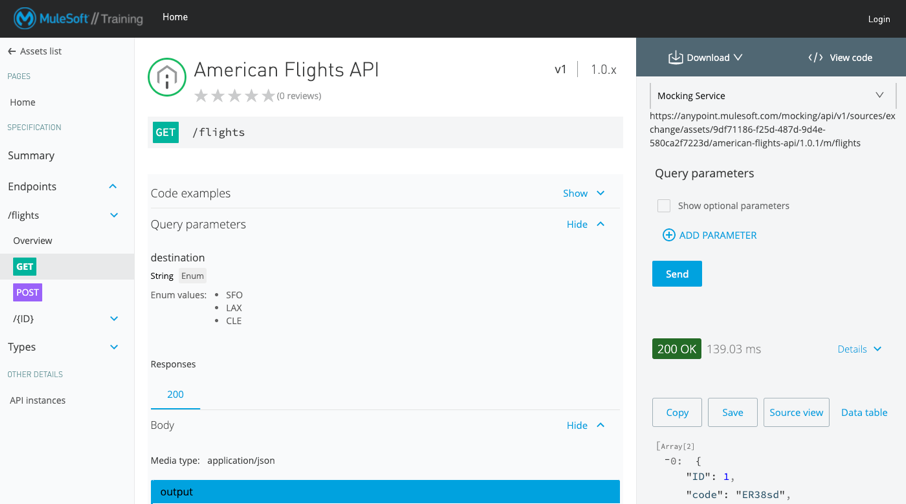
Task: Save the response
Action: tap(733, 413)
